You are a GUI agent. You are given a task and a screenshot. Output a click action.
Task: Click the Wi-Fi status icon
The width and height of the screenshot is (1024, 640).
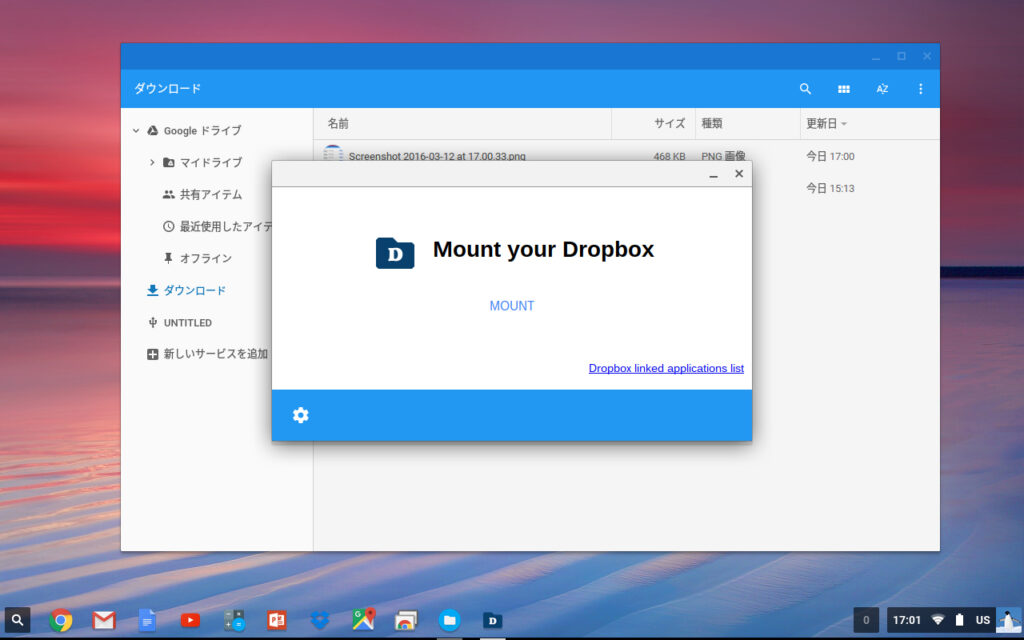point(938,620)
